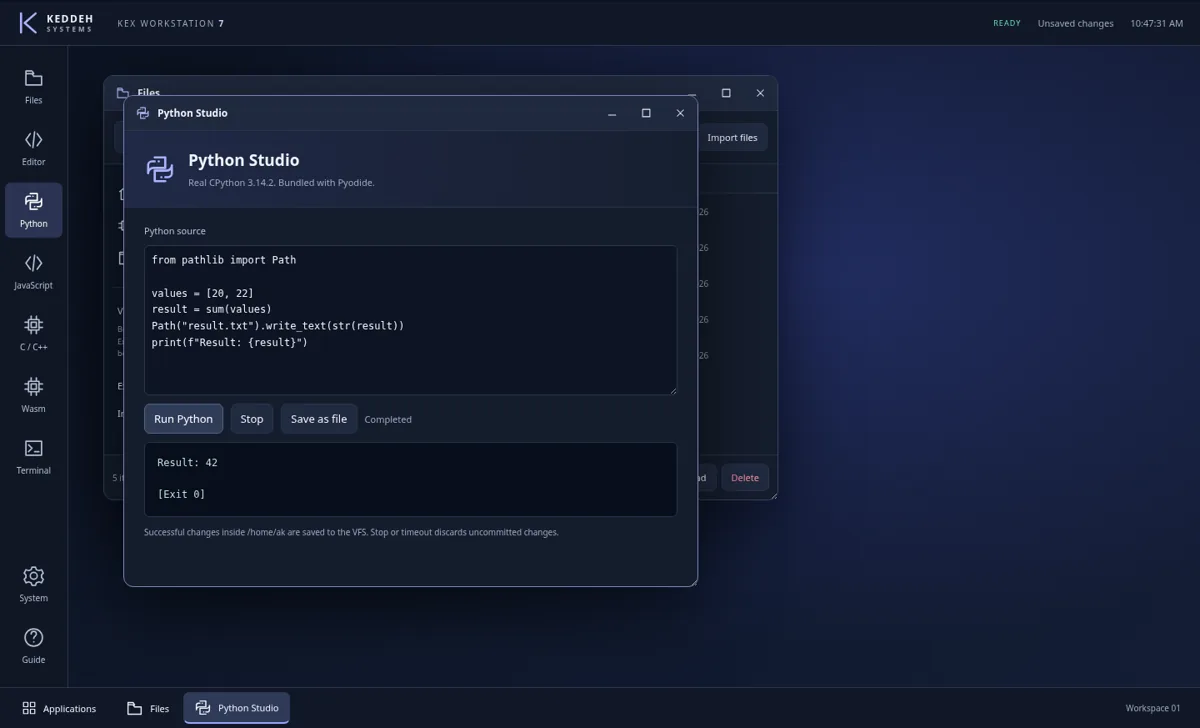Close the Files window
The height and width of the screenshot is (728, 1200).
[760, 93]
